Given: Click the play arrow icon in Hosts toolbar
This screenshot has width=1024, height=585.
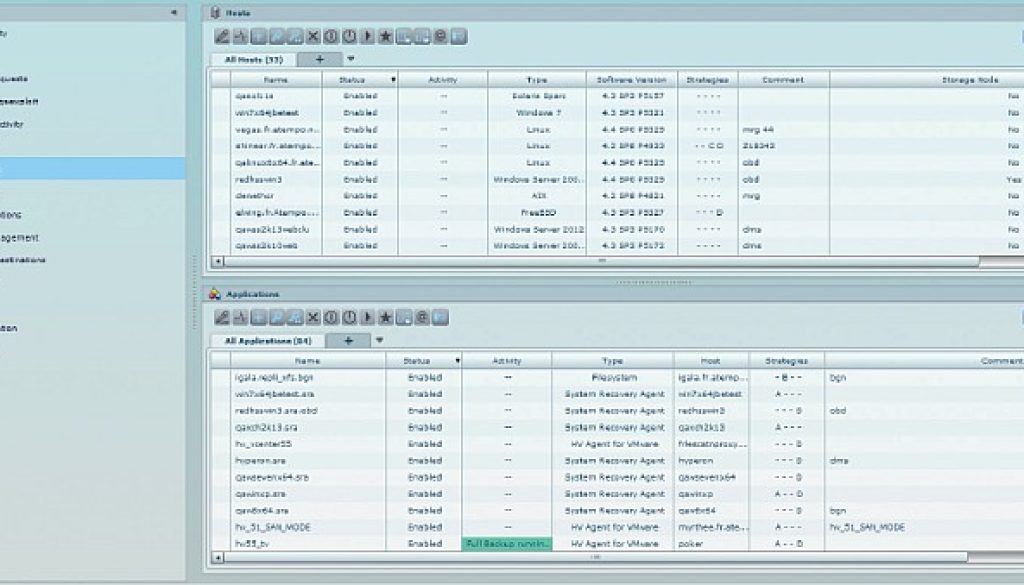Looking at the screenshot, I should coord(367,37).
